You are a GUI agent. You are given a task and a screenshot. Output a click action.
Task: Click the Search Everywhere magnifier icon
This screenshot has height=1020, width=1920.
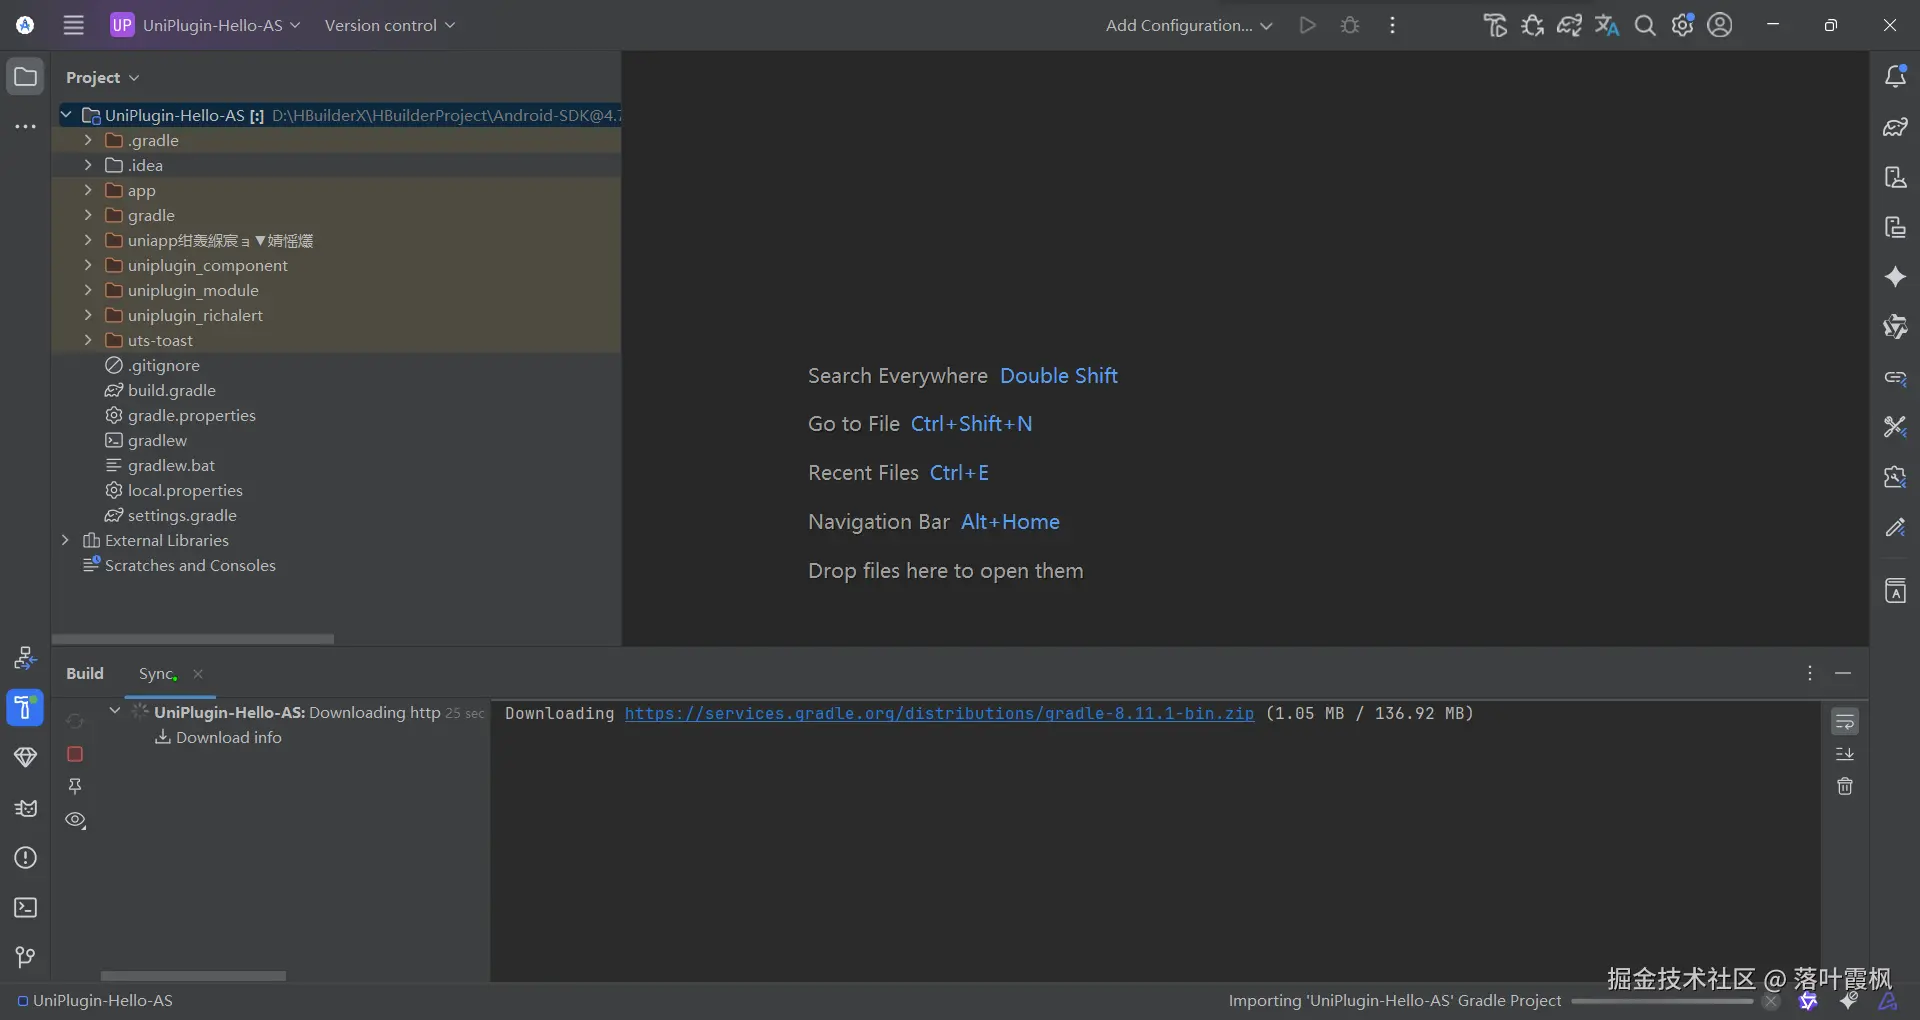pyautogui.click(x=1645, y=25)
